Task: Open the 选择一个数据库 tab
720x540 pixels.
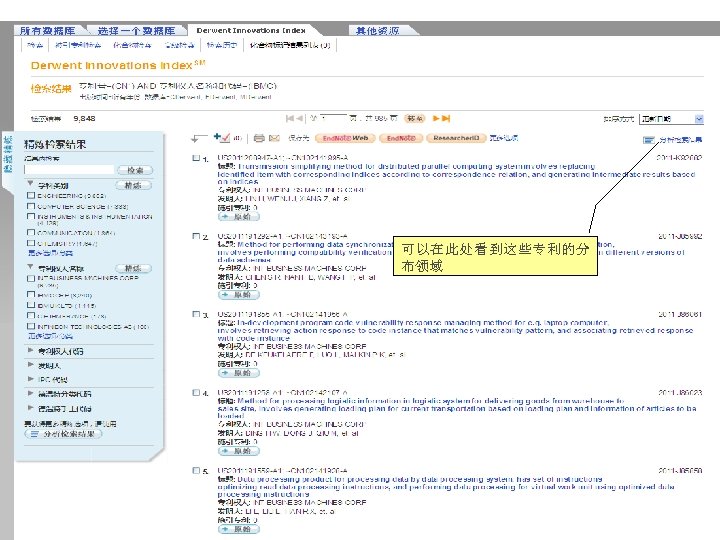Action: [136, 31]
